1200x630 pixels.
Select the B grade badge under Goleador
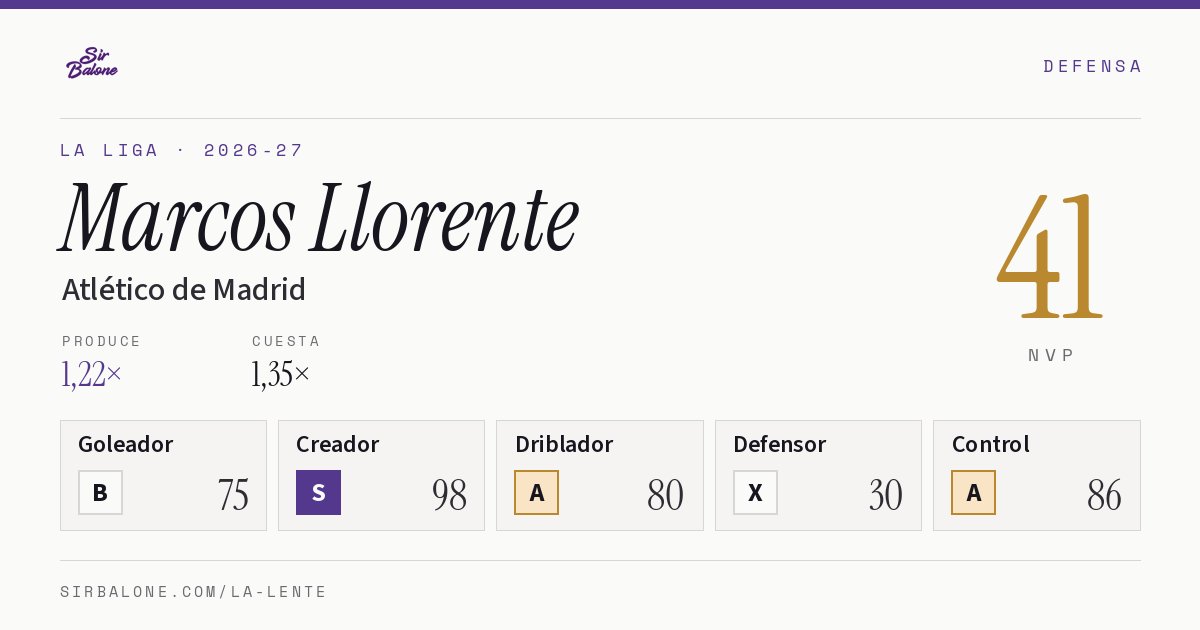(100, 492)
